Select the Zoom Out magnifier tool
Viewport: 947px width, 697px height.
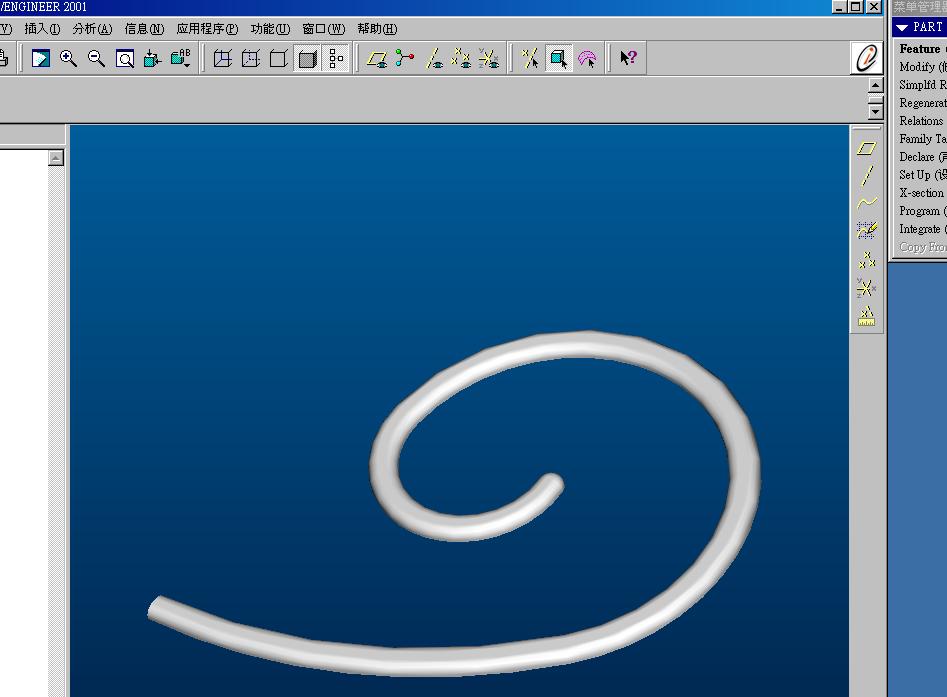(x=96, y=59)
